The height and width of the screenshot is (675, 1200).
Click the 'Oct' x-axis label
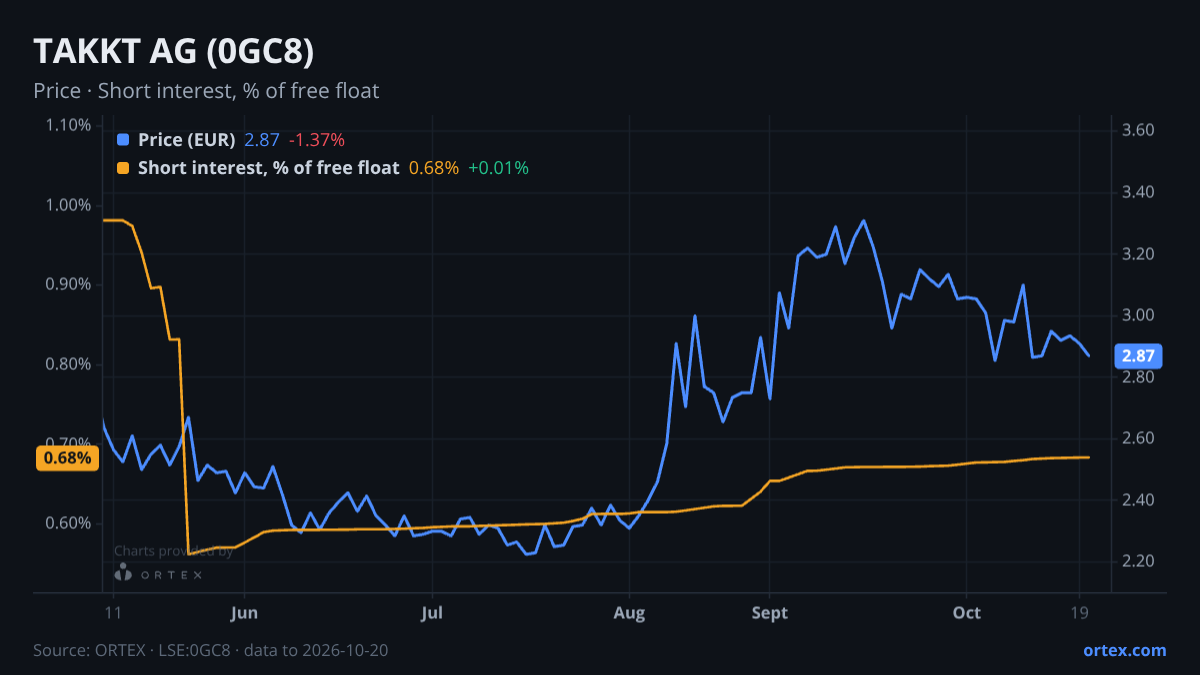(966, 612)
